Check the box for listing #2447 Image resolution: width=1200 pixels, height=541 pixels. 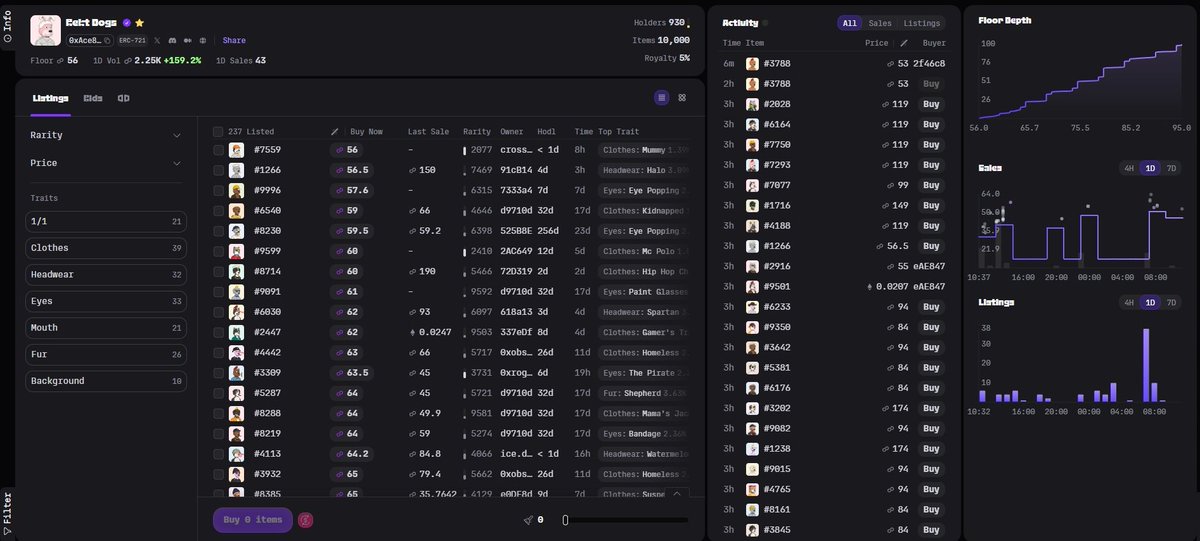(218, 332)
